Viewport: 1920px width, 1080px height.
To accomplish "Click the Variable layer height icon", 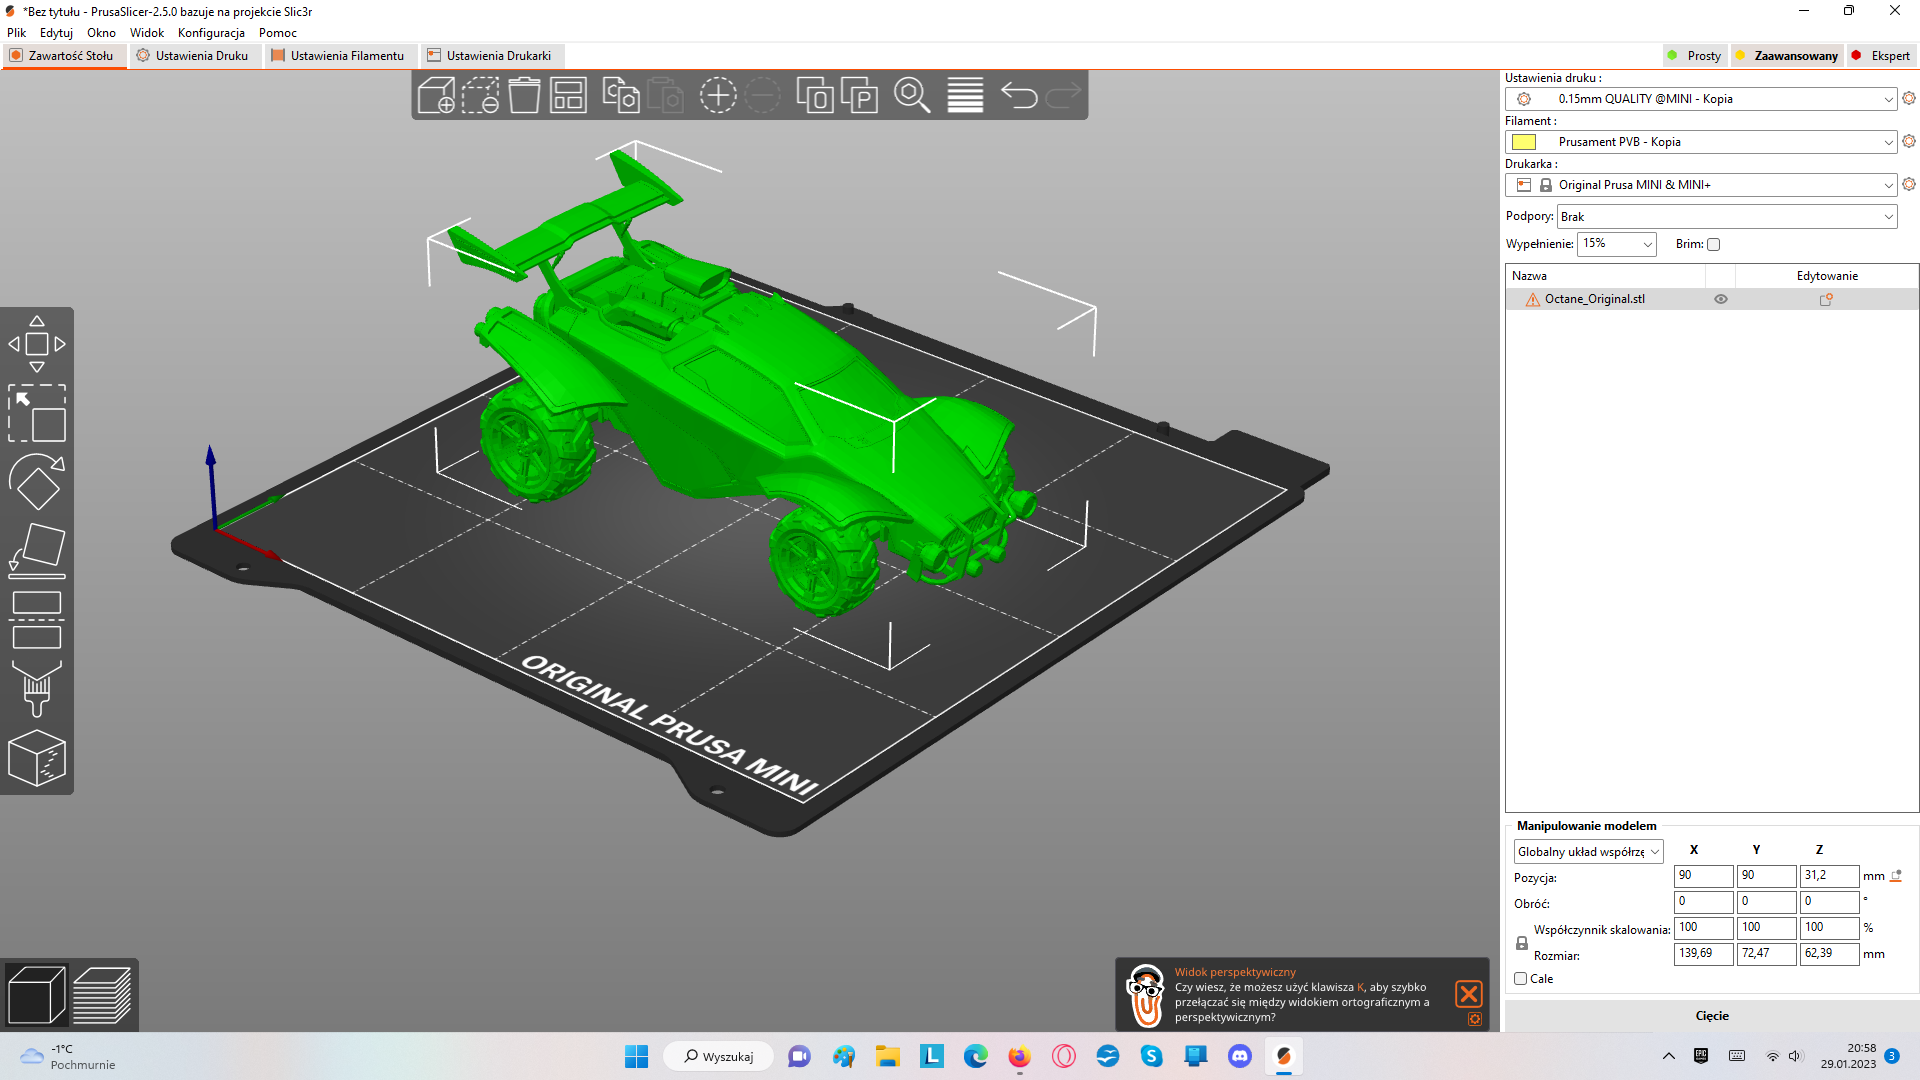I will (x=965, y=95).
